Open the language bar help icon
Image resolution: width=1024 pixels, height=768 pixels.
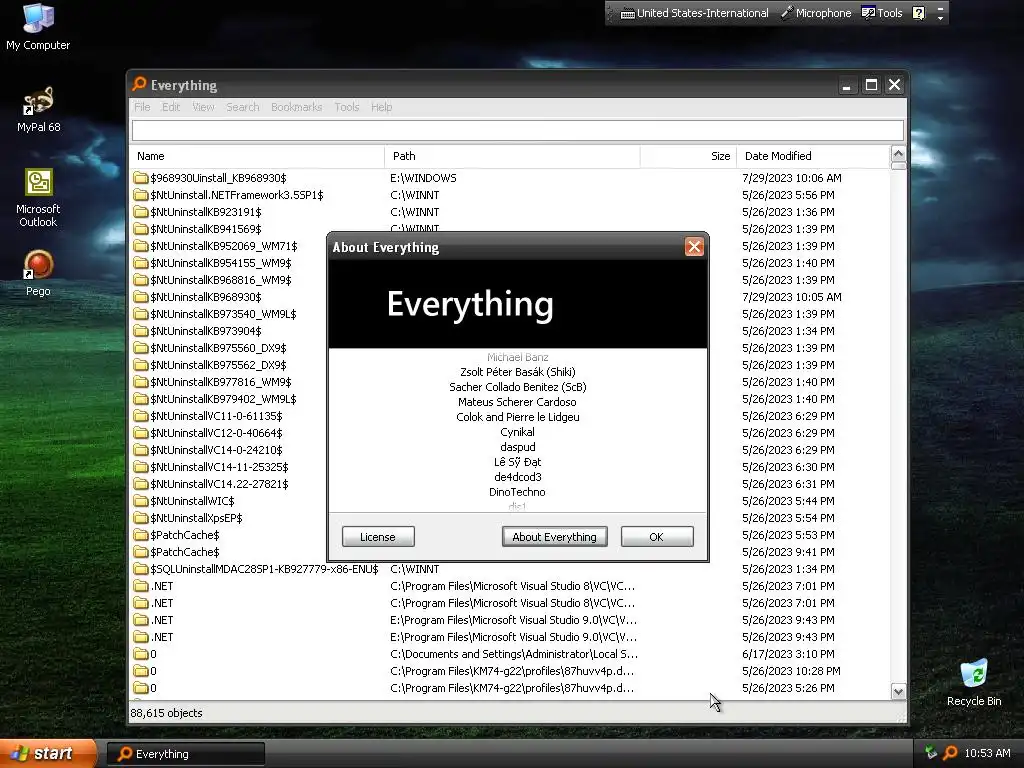(918, 13)
